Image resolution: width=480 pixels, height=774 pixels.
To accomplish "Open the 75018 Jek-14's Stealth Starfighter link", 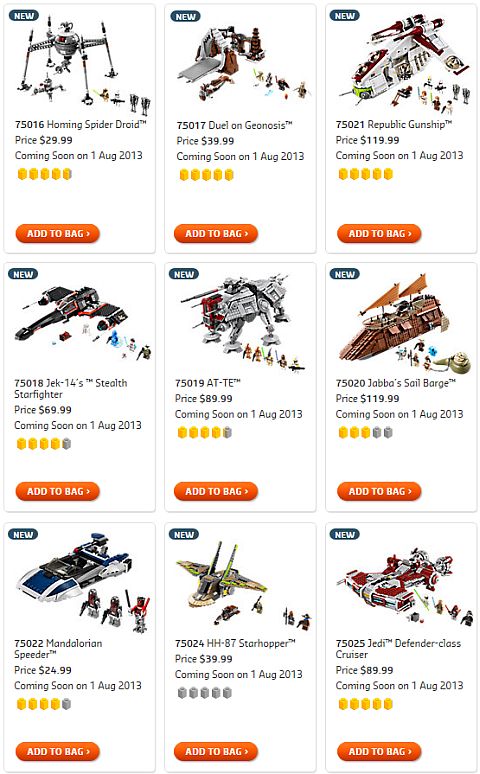I will coord(71,388).
